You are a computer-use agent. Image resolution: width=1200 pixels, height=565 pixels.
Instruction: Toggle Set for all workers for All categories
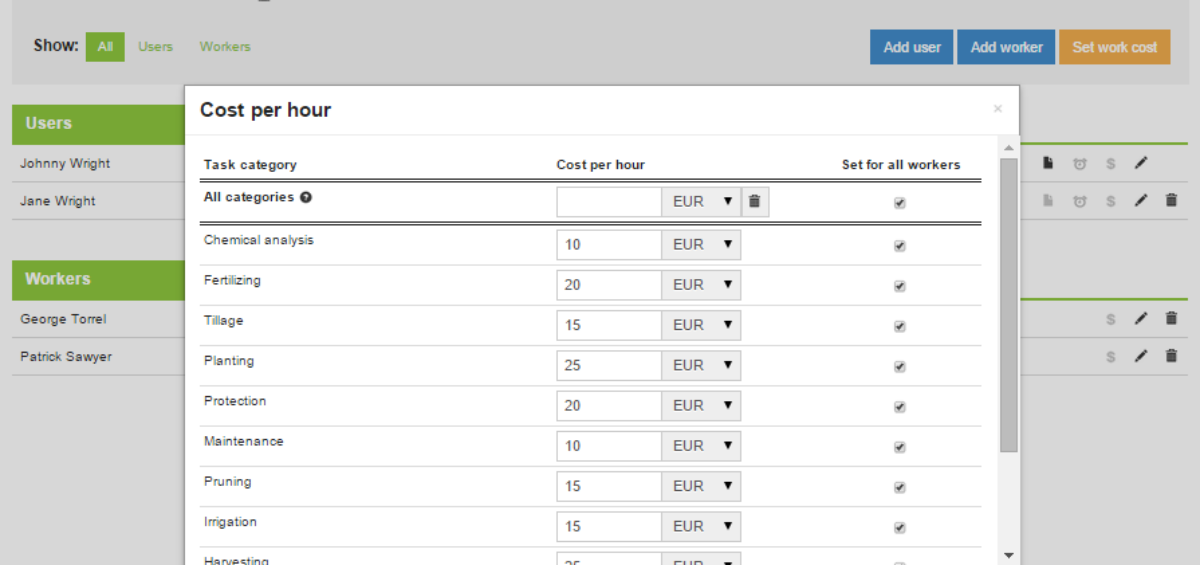click(x=900, y=203)
